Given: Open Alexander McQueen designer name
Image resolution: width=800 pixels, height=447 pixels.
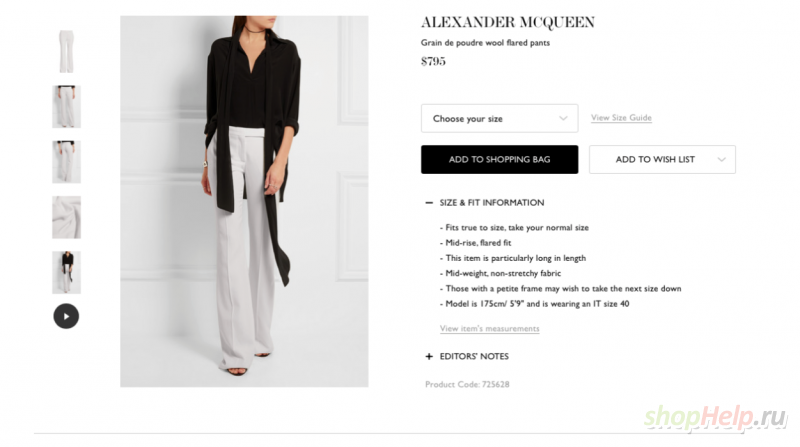Looking at the screenshot, I should pyautogui.click(x=508, y=22).
